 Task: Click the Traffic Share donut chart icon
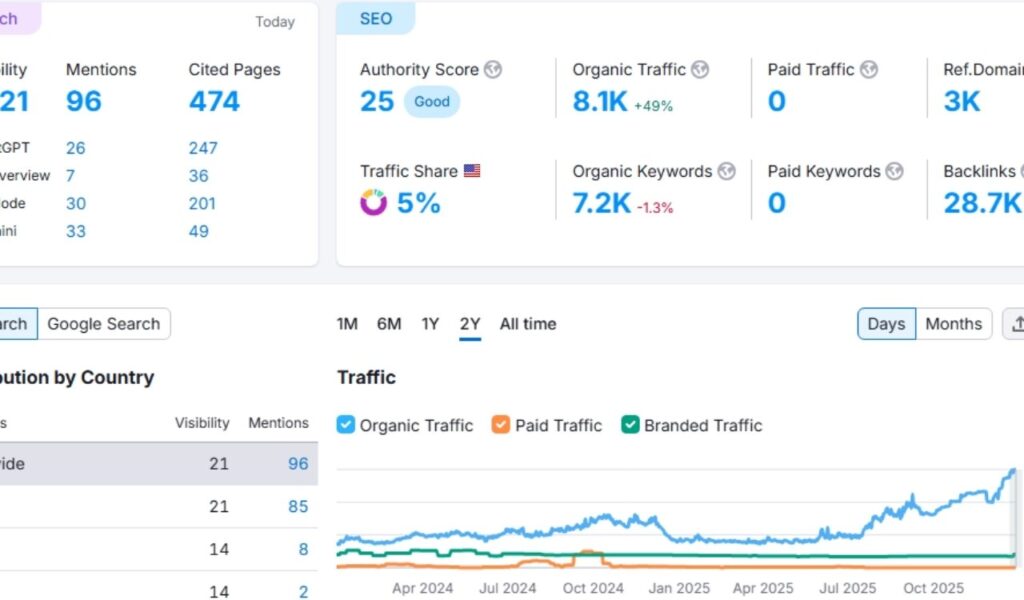(x=373, y=203)
